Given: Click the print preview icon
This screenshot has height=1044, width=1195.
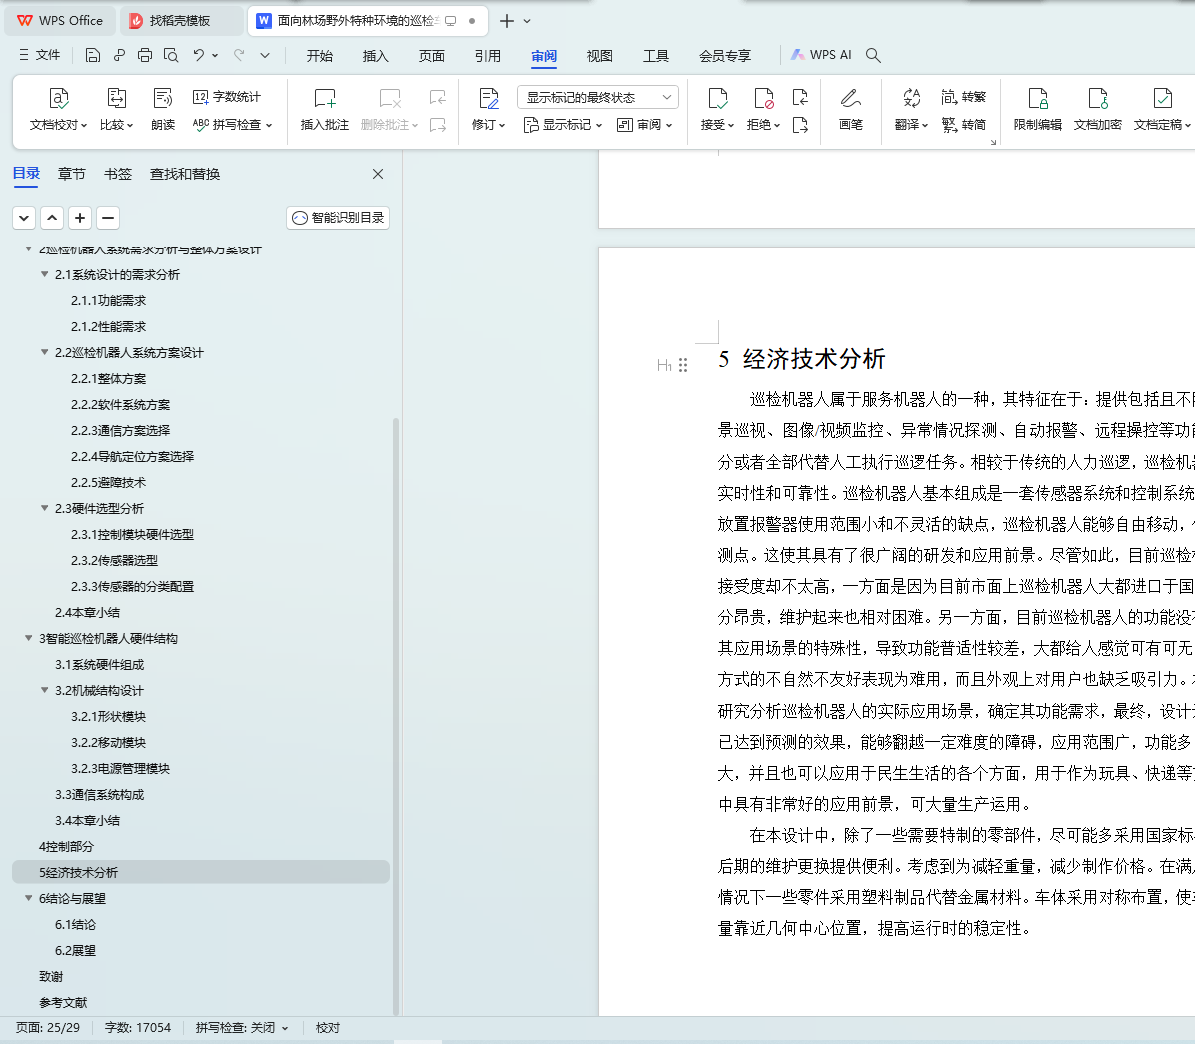Looking at the screenshot, I should pyautogui.click(x=171, y=55).
